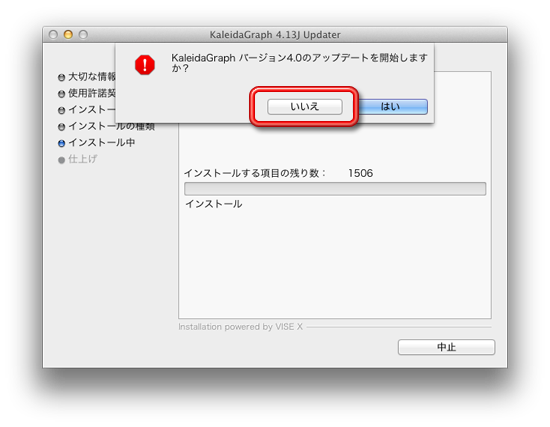Click the bullet beside 大切な情報

(x=61, y=77)
